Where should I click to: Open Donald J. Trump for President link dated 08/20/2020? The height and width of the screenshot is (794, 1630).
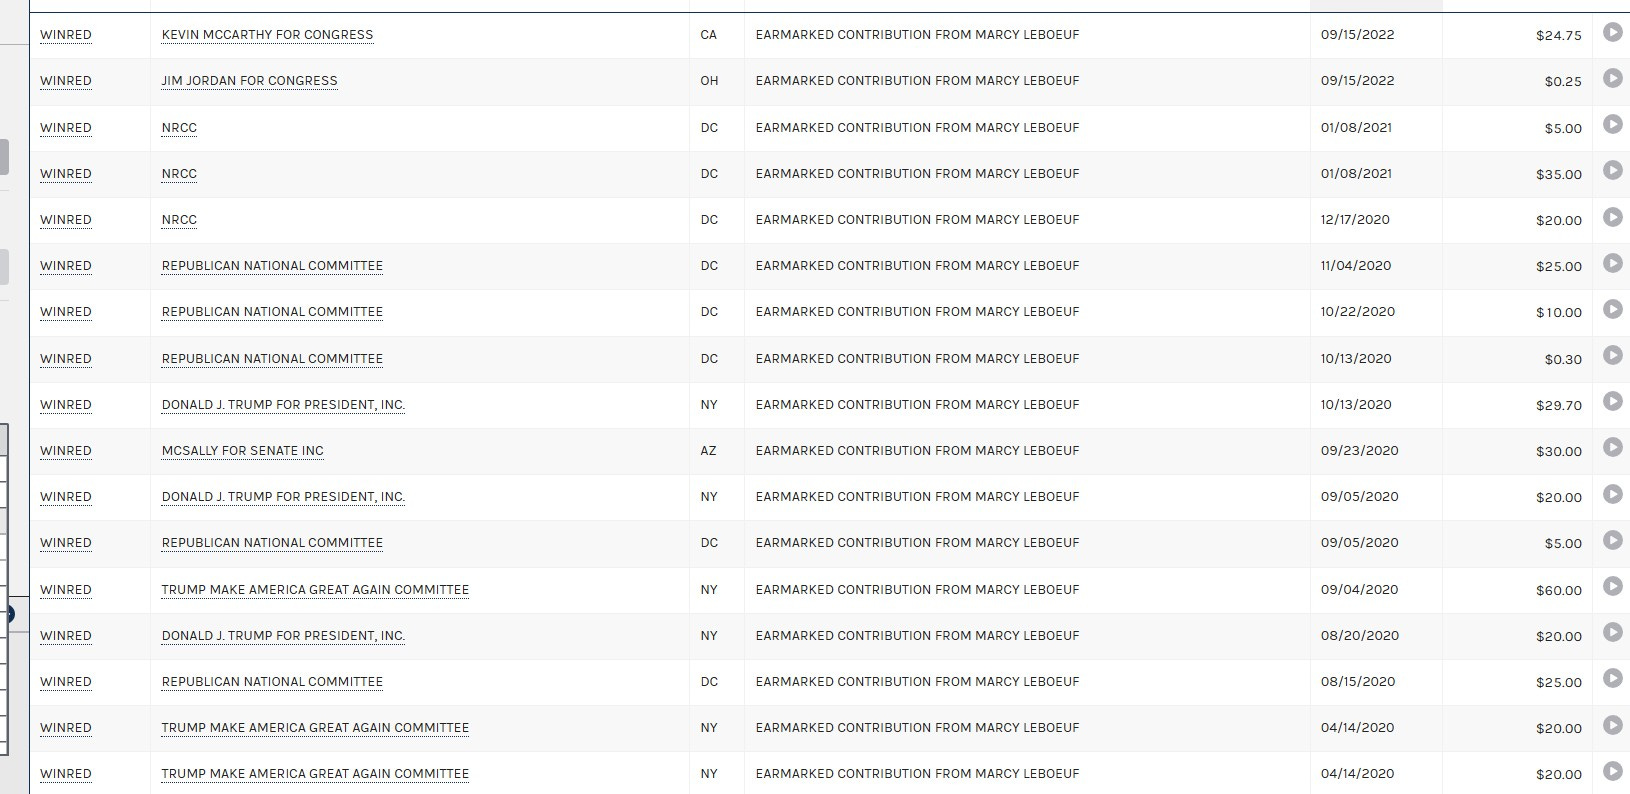(x=283, y=636)
